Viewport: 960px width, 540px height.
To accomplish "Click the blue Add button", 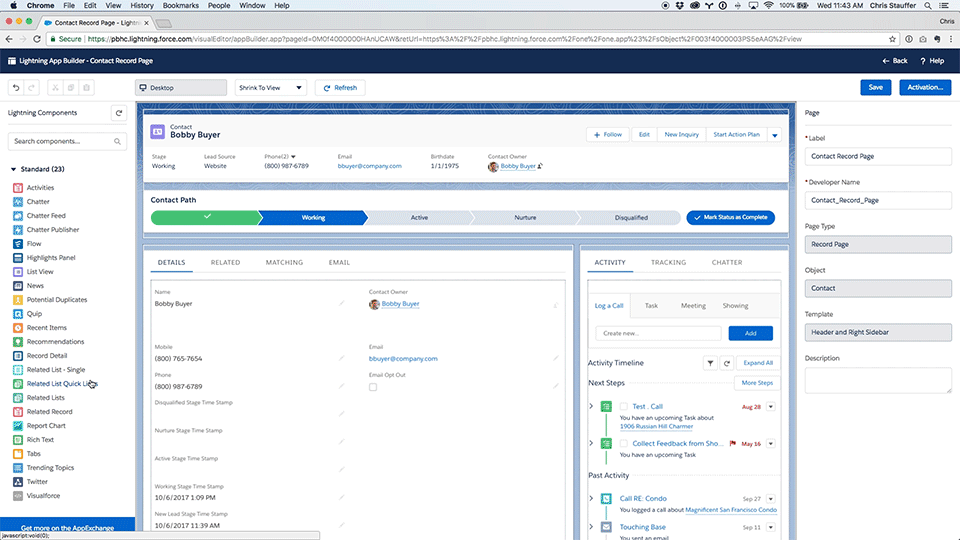I will point(751,333).
